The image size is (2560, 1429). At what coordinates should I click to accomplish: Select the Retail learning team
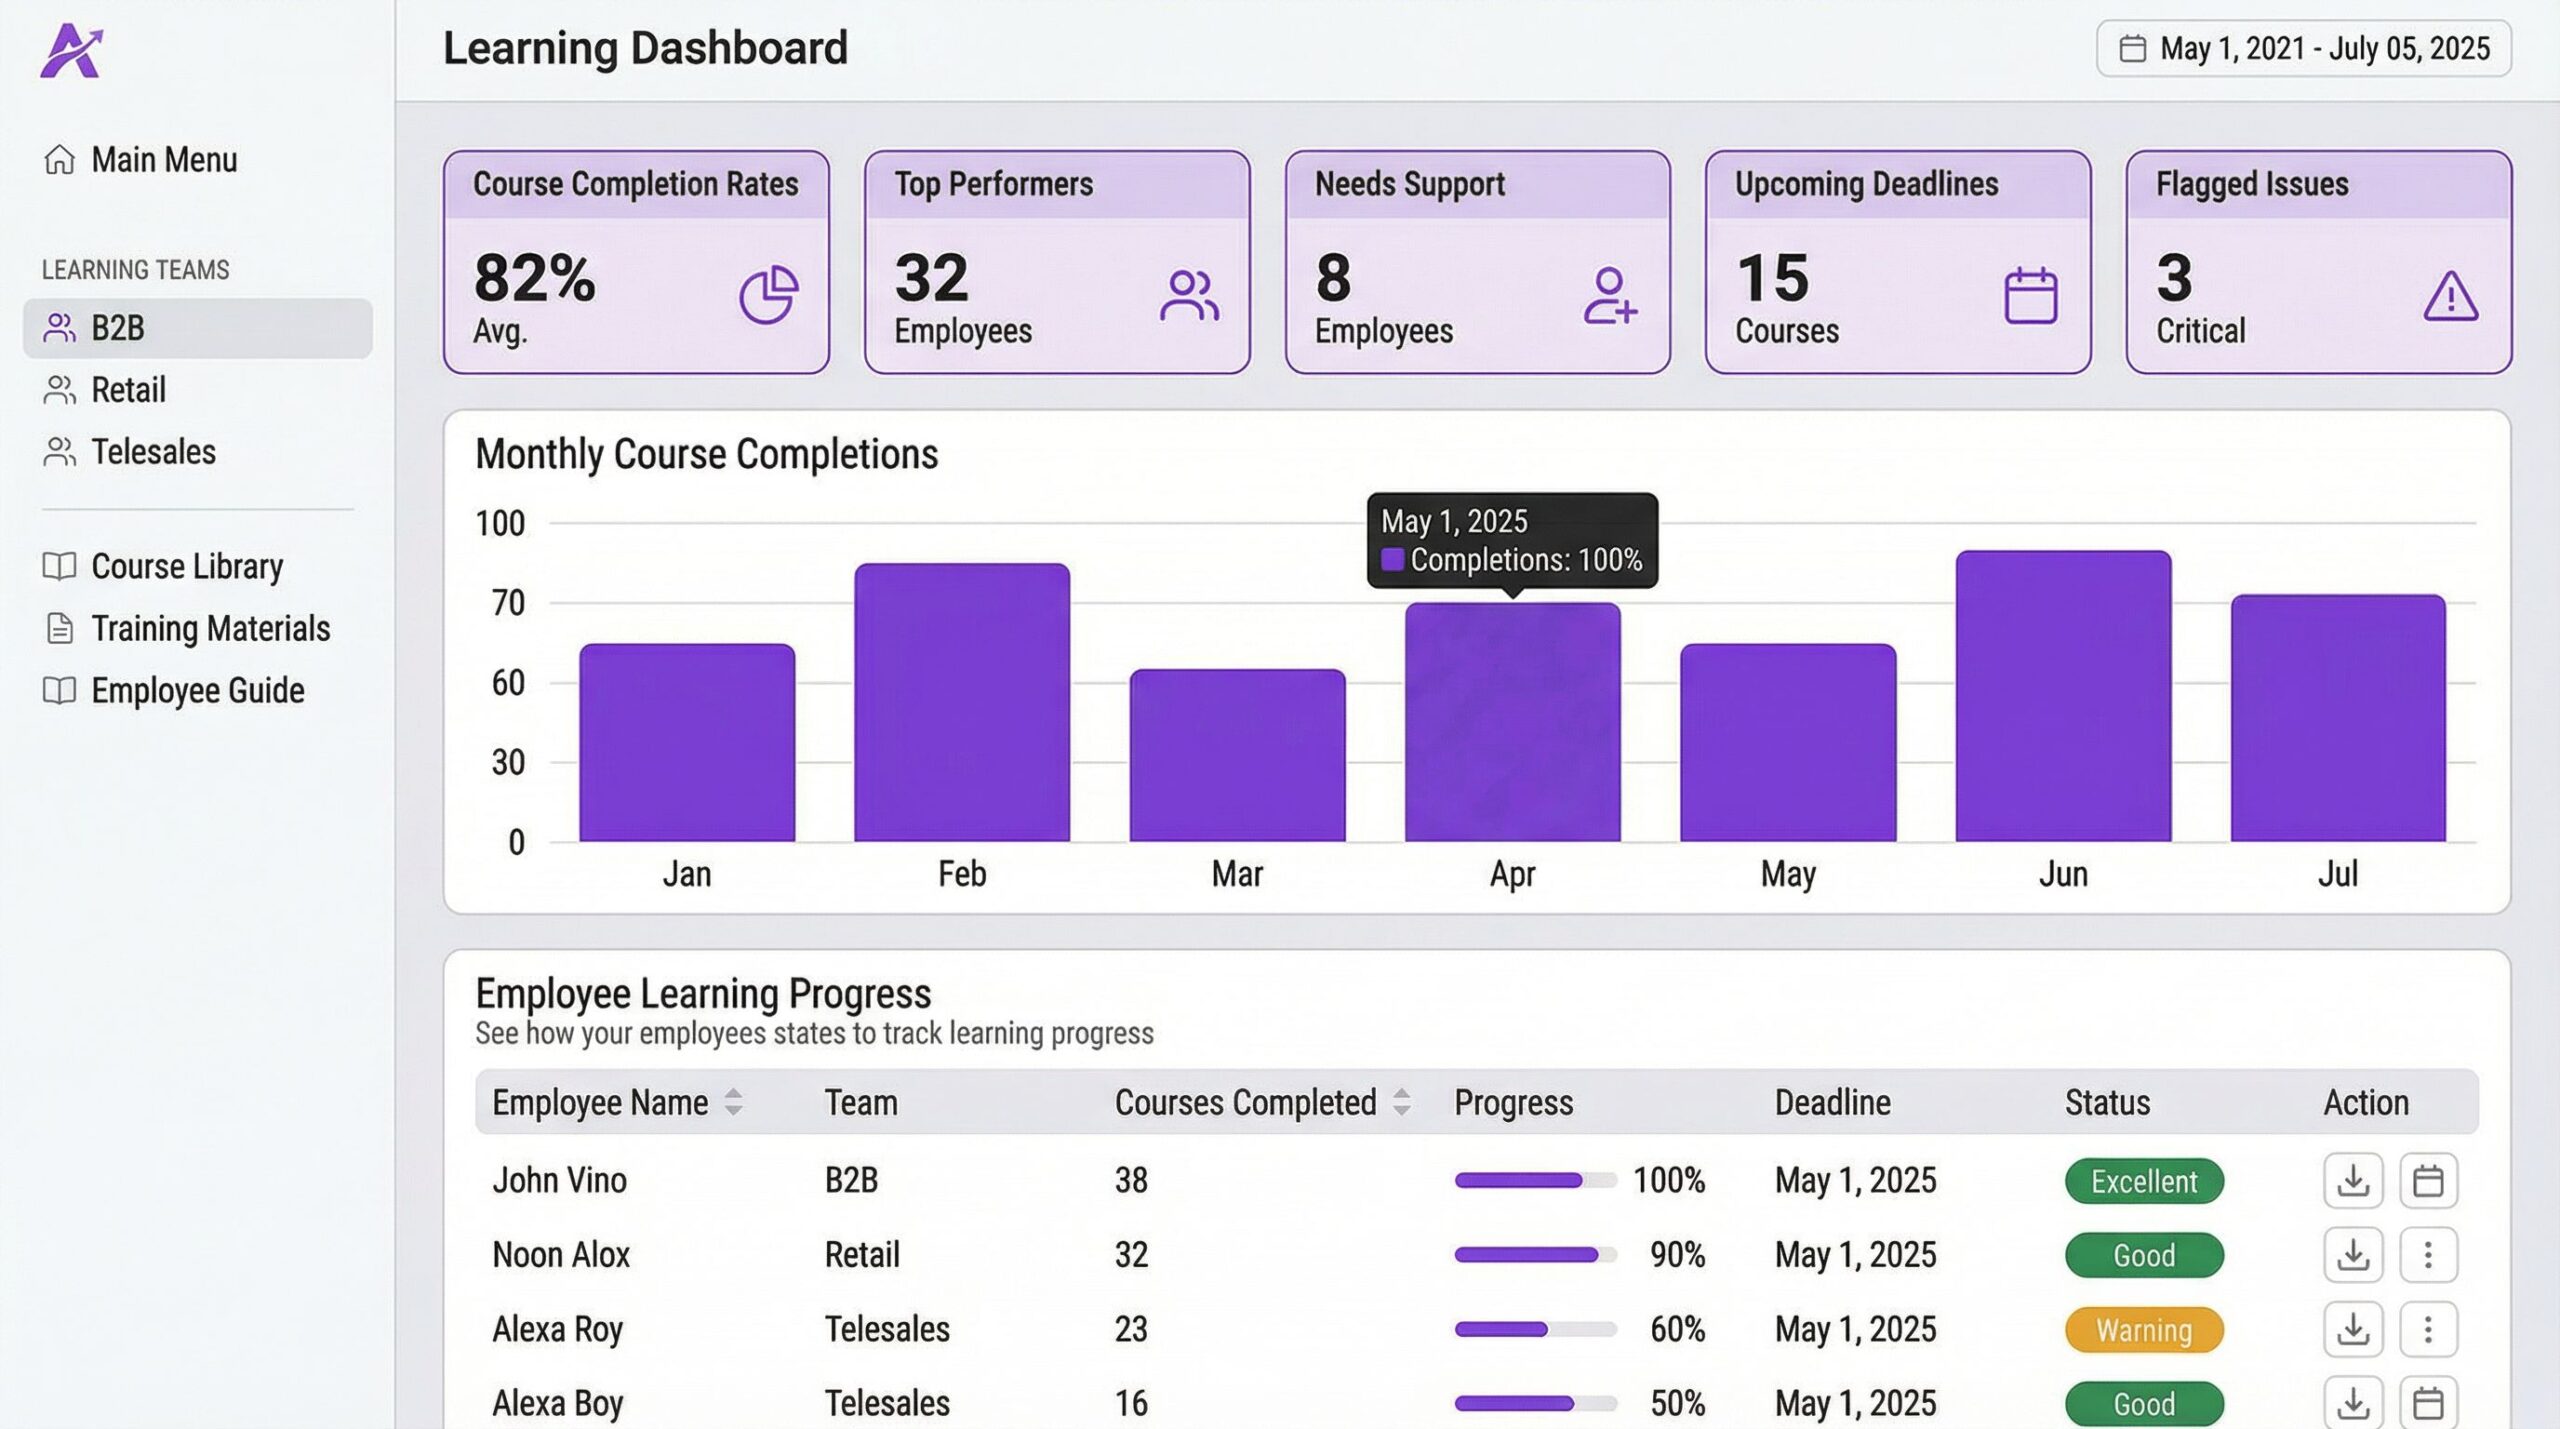point(128,390)
